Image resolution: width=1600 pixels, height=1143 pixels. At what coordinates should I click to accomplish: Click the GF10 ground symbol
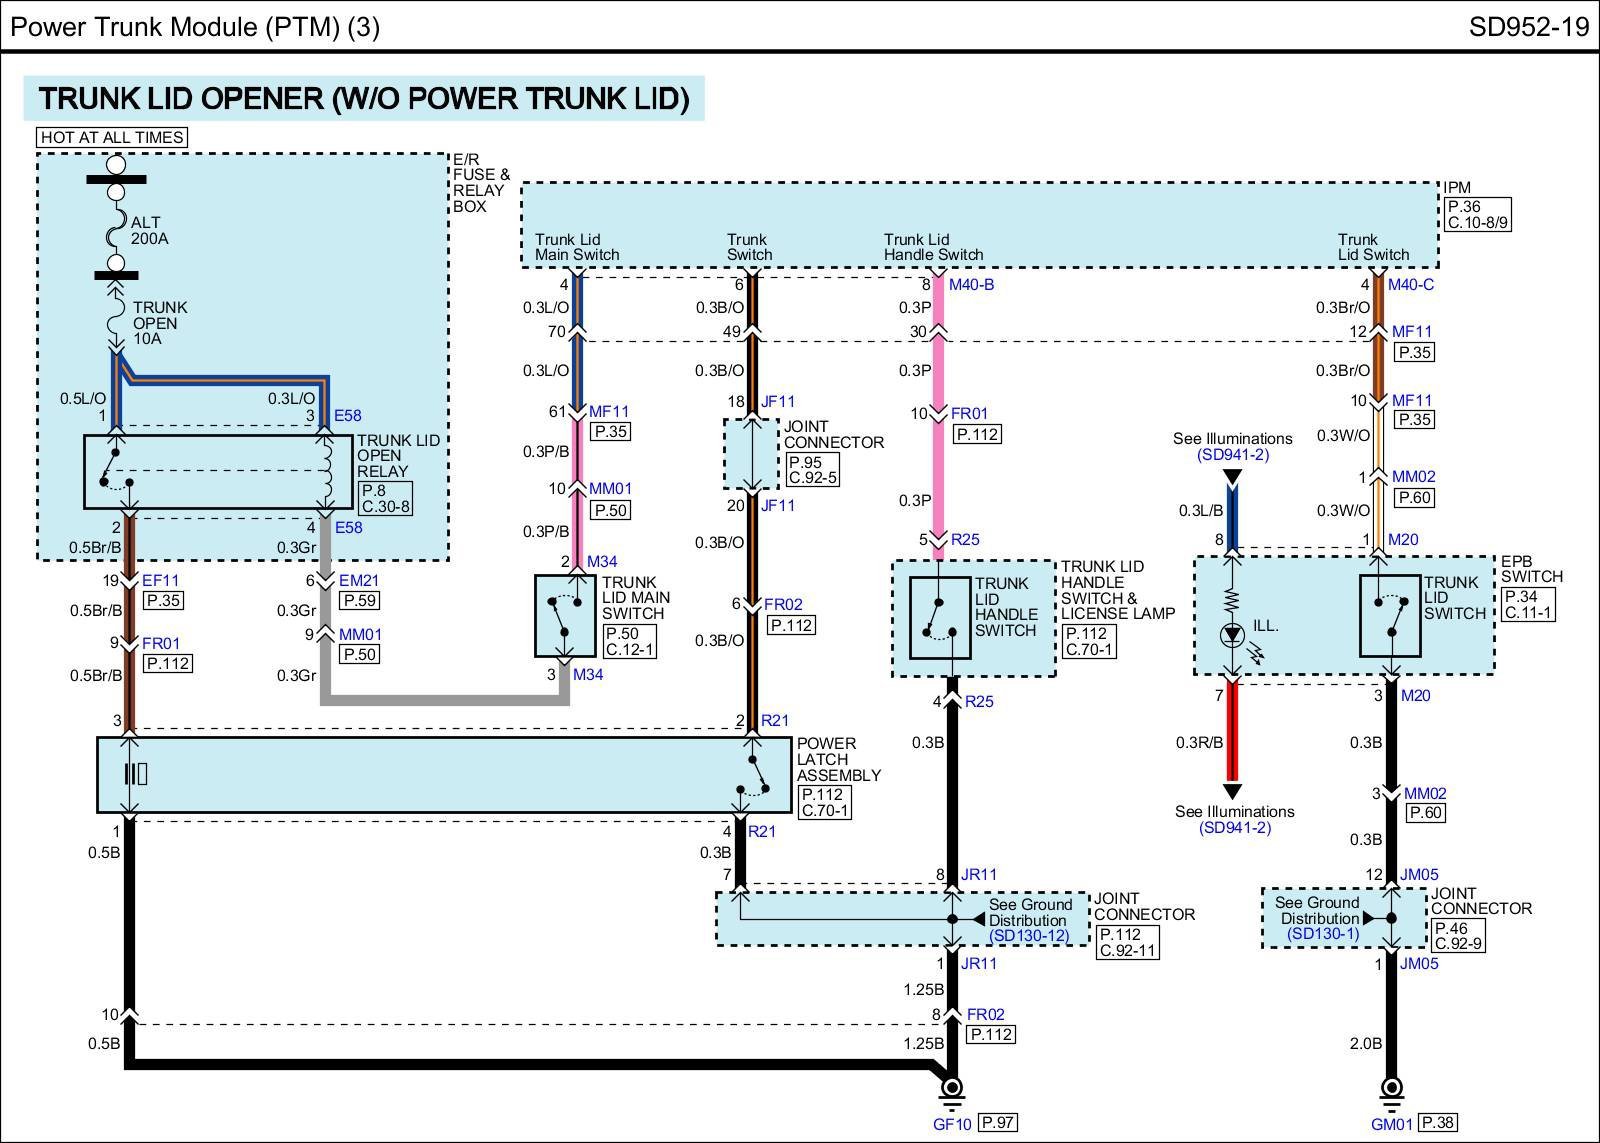952,1088
